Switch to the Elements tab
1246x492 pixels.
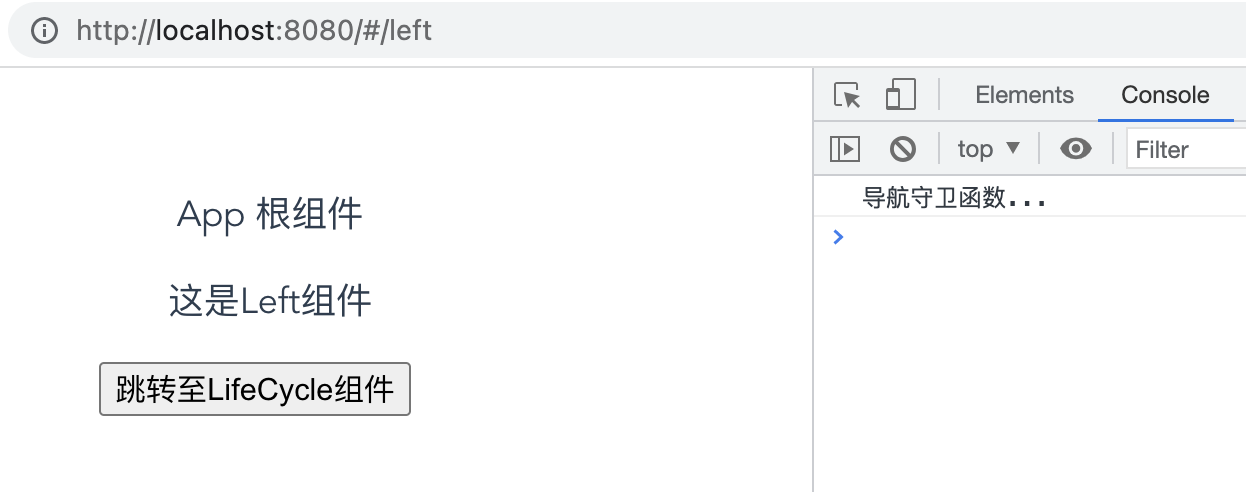[1024, 95]
